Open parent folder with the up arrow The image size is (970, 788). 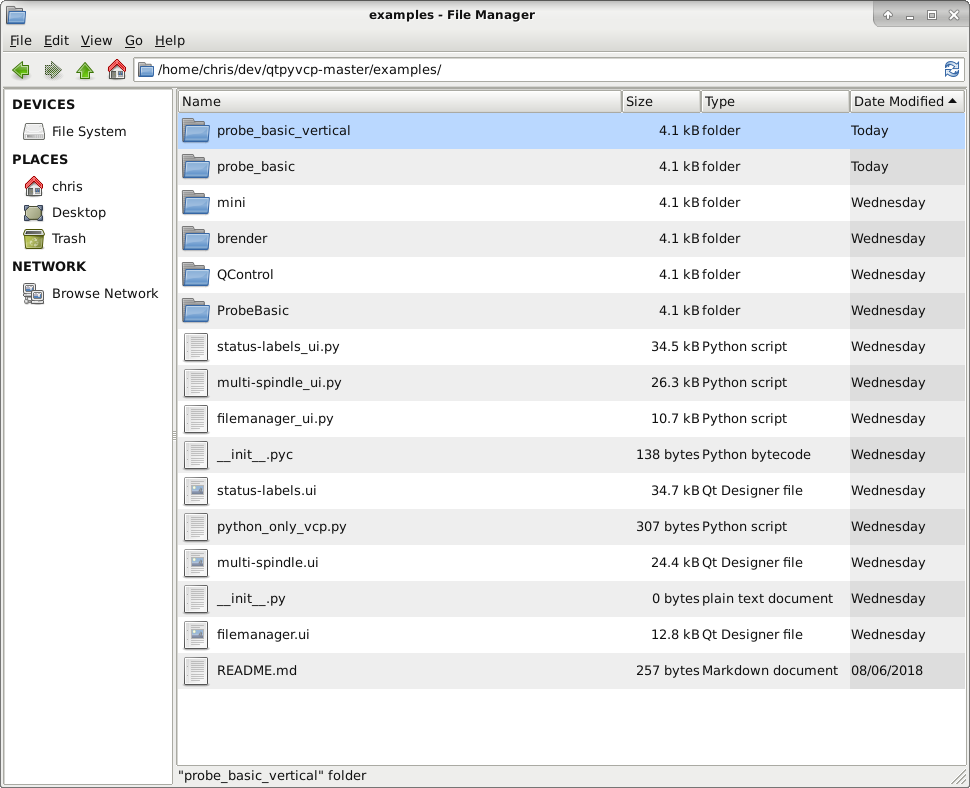pos(85,70)
